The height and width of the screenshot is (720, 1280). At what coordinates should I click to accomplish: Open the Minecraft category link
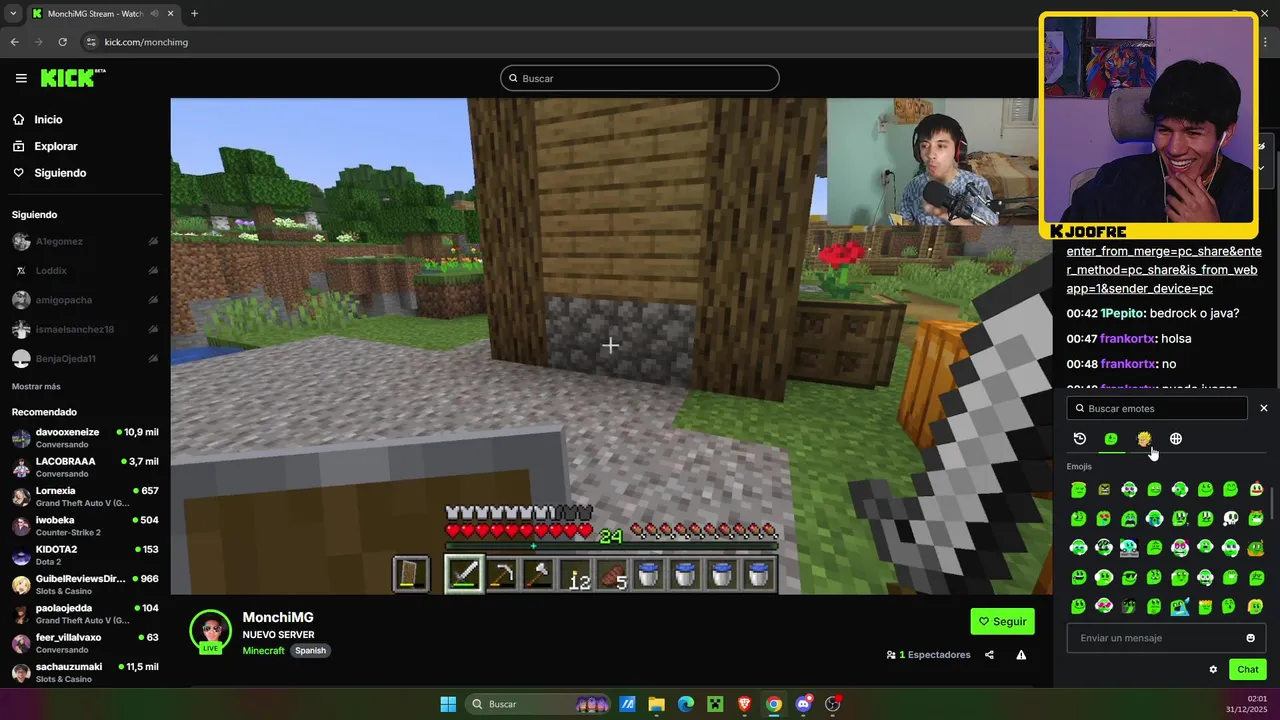click(263, 650)
